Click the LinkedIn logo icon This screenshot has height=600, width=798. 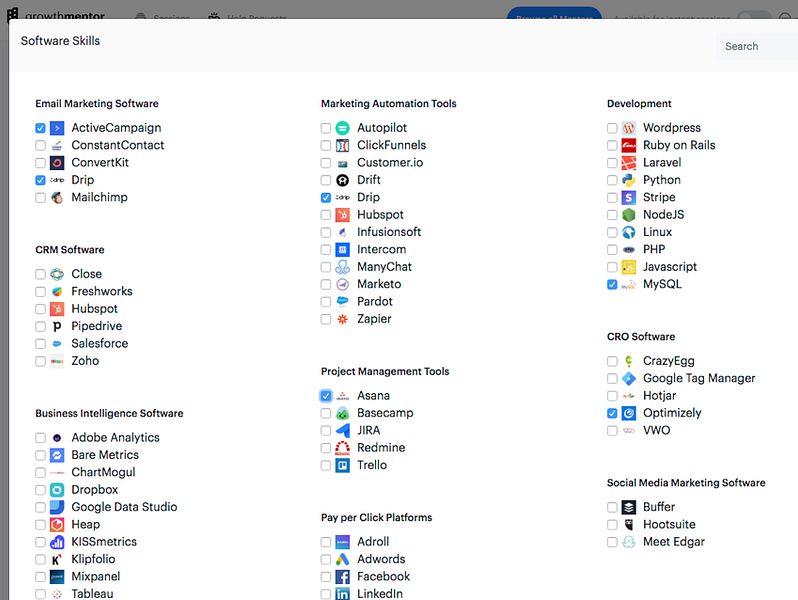point(343,594)
